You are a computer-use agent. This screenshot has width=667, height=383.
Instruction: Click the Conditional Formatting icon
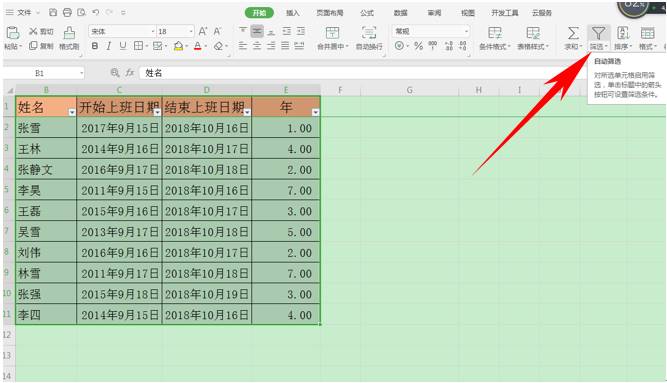[494, 33]
